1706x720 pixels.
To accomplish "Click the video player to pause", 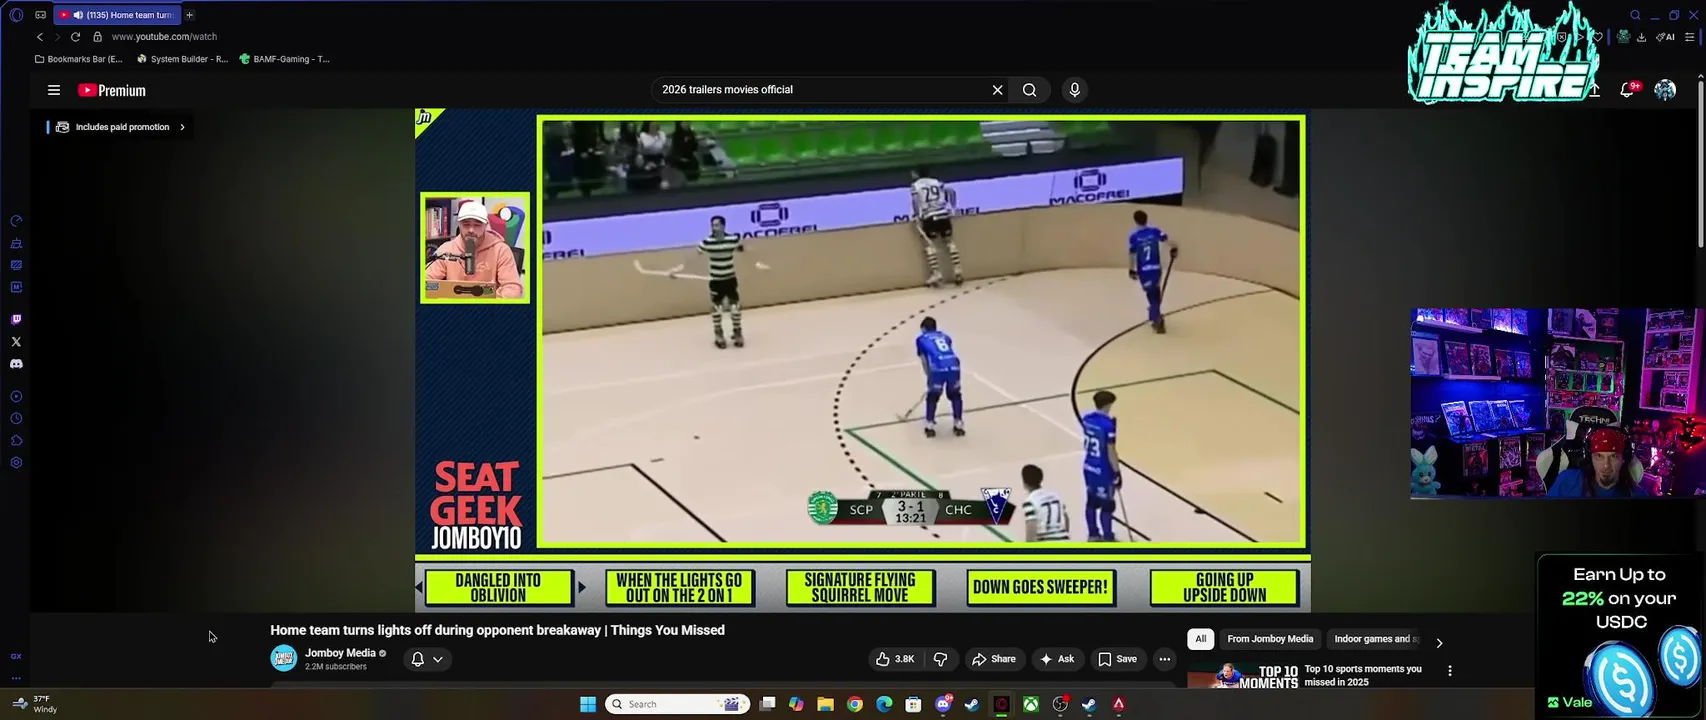I will tap(863, 360).
